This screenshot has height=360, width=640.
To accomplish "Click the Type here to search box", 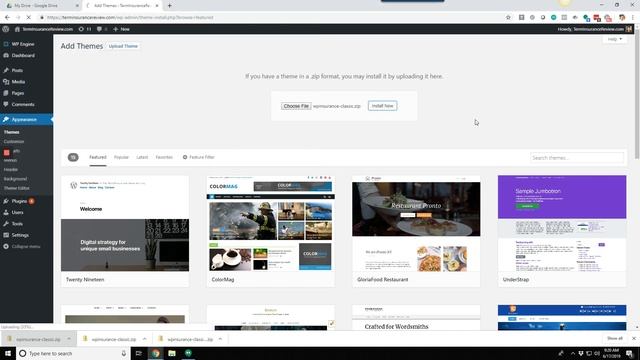I will click(73, 353).
